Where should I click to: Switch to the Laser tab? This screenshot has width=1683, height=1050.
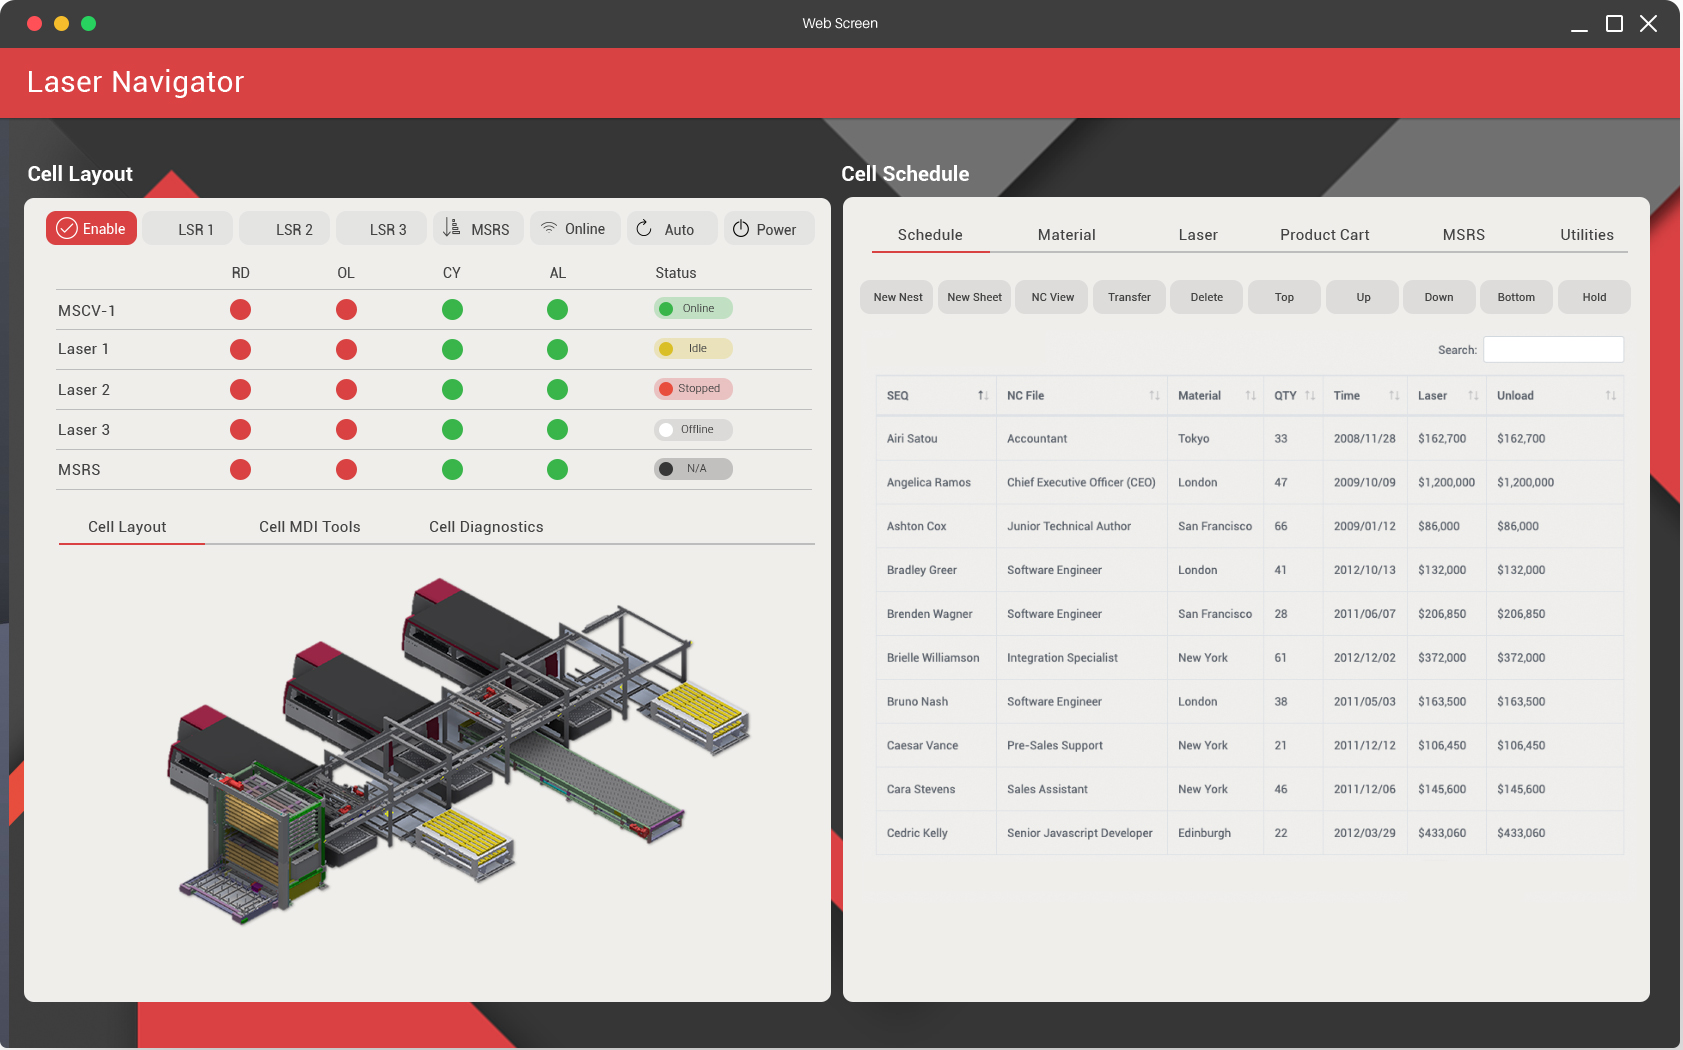(1198, 235)
